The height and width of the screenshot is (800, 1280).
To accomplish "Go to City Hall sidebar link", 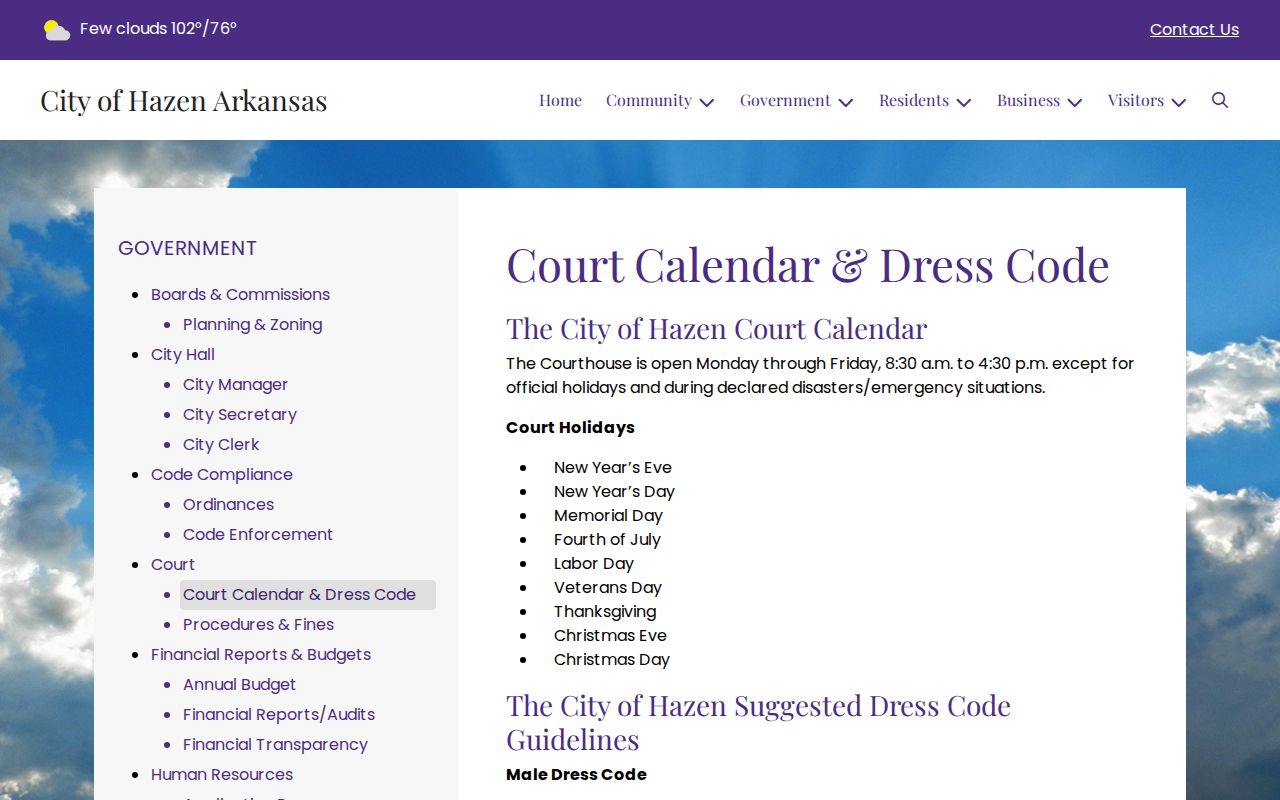I will pos(183,354).
